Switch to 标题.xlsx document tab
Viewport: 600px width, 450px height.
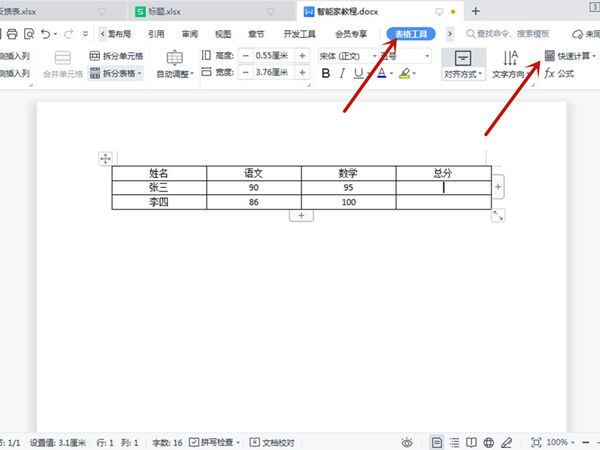(211, 11)
